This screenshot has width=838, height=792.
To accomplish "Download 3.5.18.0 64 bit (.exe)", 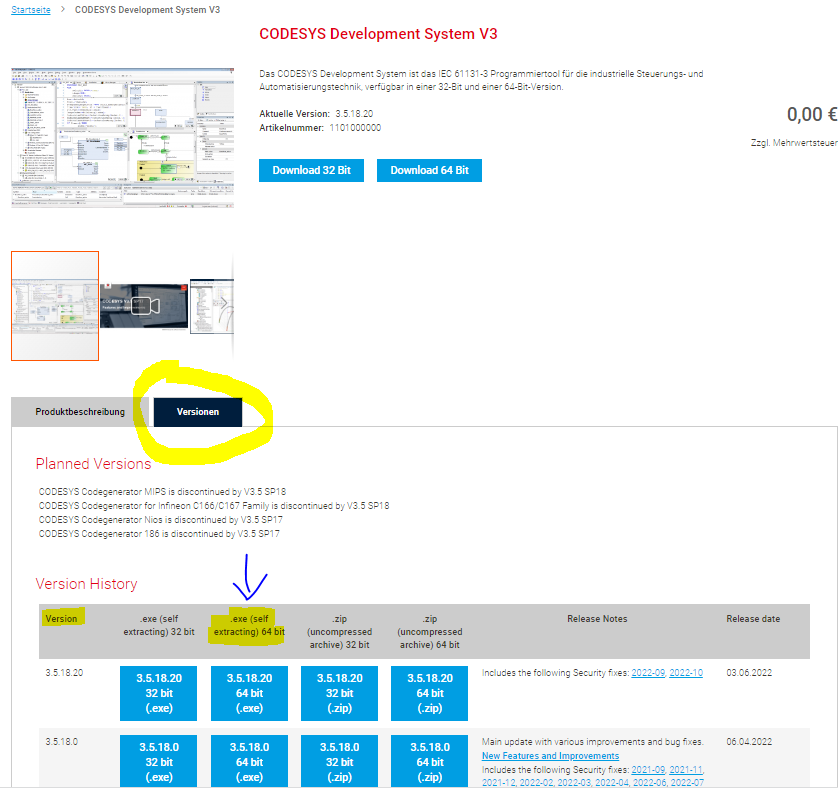I will coord(249,762).
